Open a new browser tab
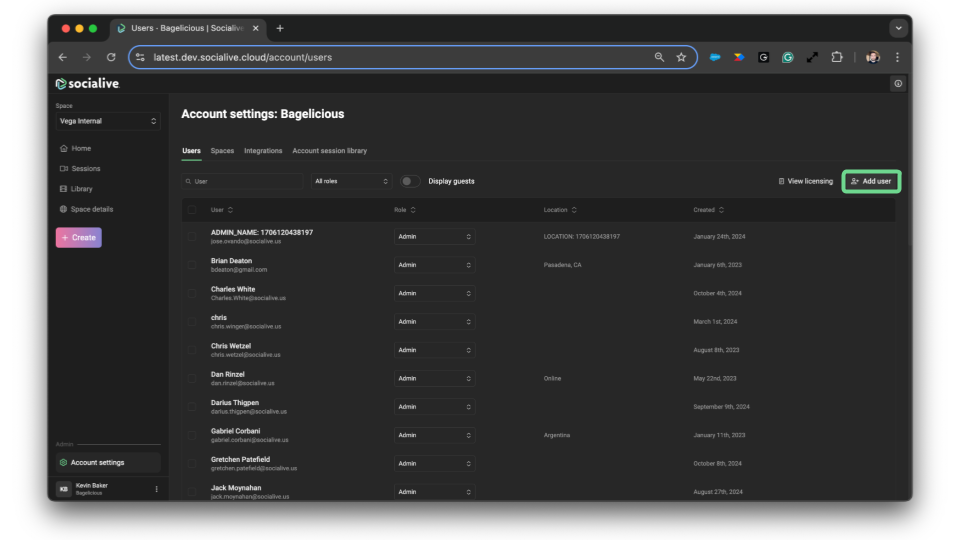The height and width of the screenshot is (540, 960). coord(280,28)
